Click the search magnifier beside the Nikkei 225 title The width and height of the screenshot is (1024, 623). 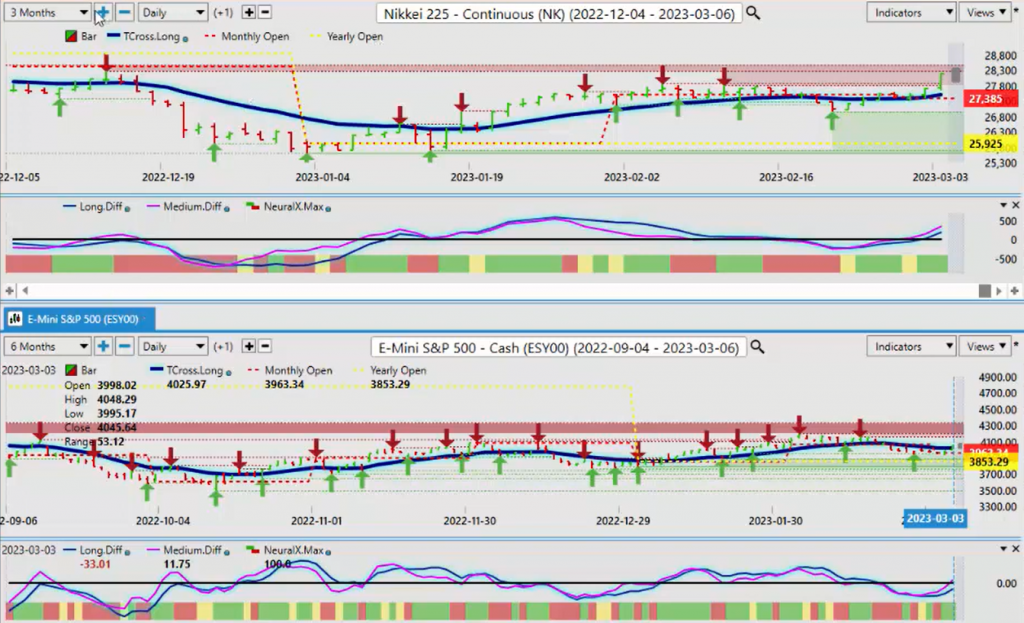coord(753,13)
